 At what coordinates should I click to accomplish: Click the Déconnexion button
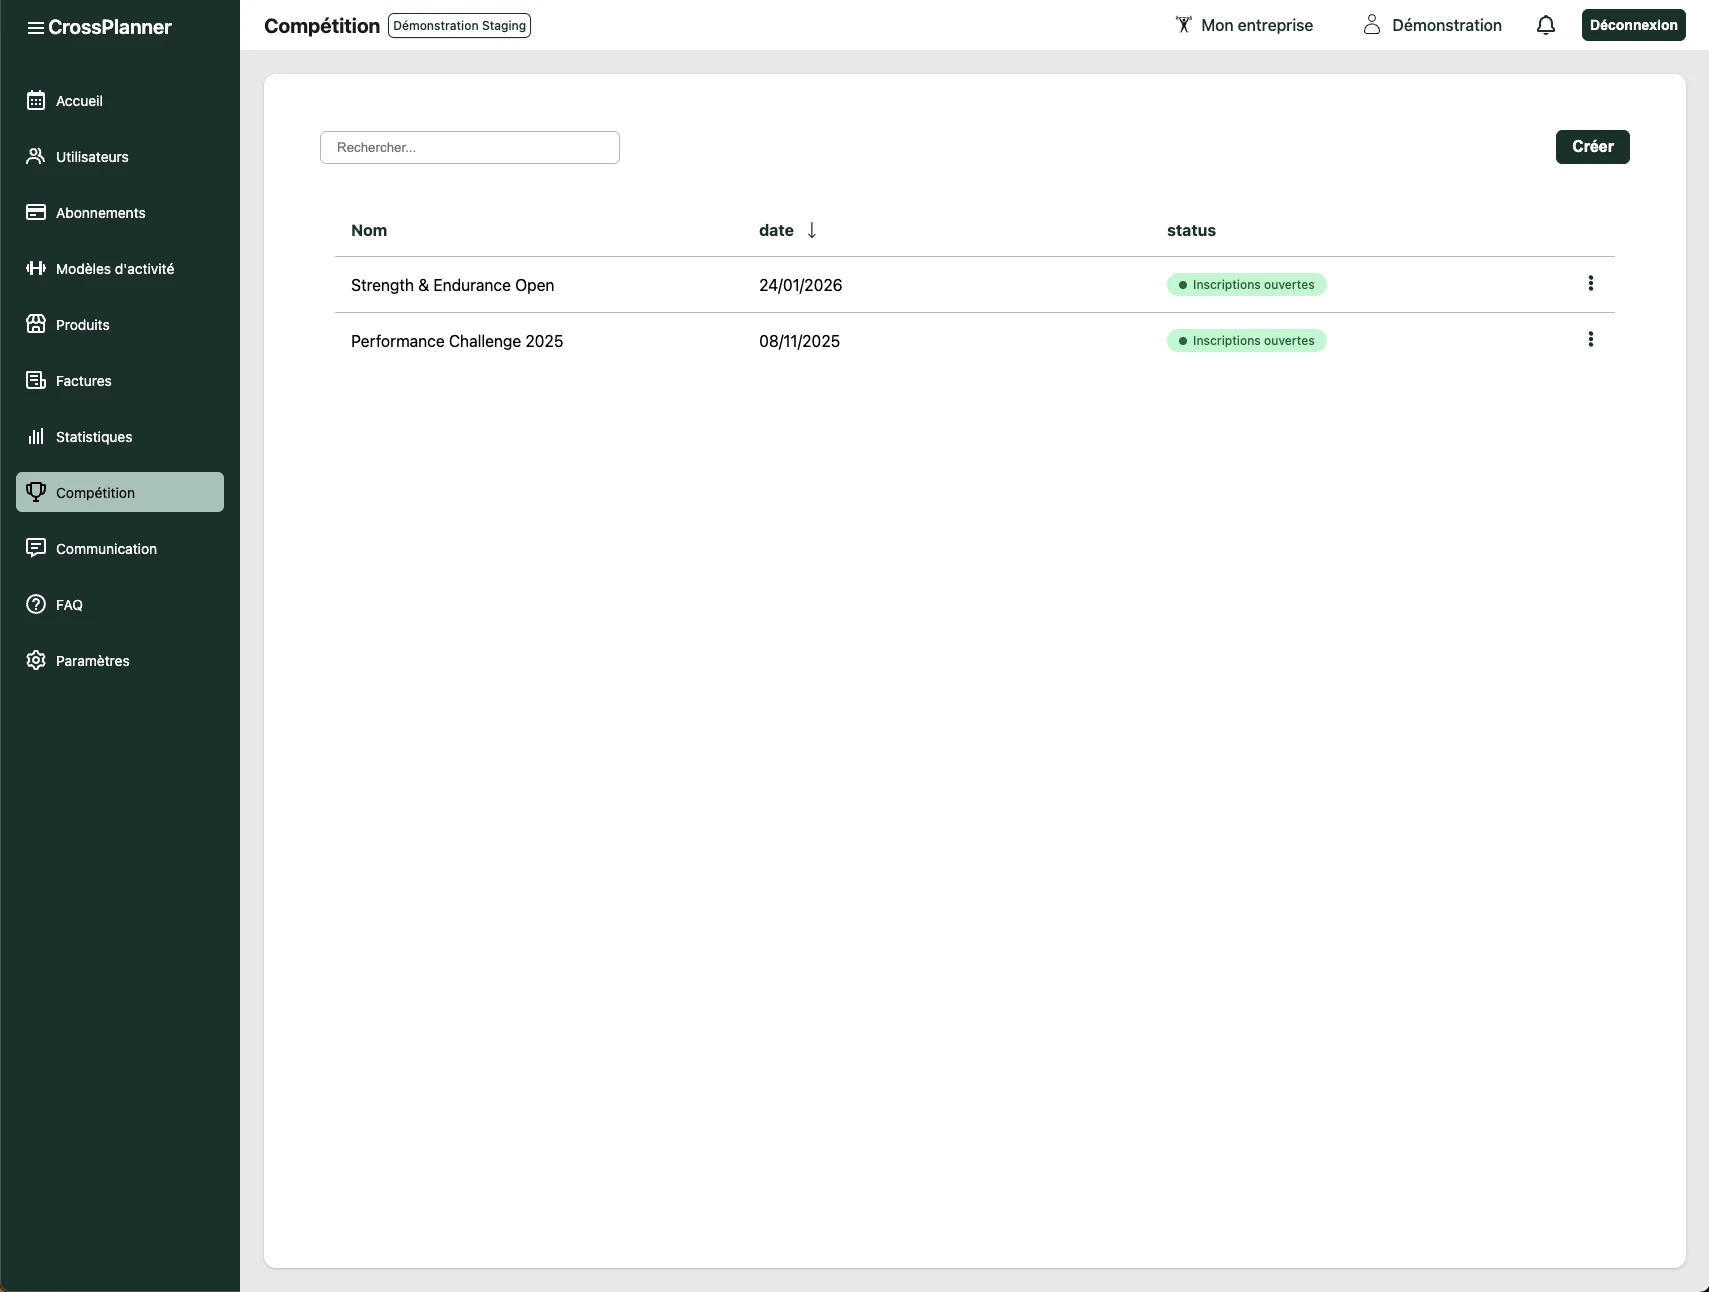point(1633,25)
